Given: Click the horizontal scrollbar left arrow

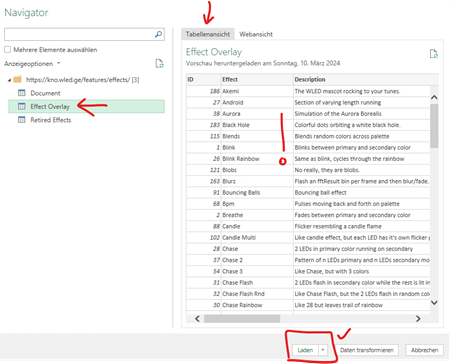Looking at the screenshot, I should (197, 319).
